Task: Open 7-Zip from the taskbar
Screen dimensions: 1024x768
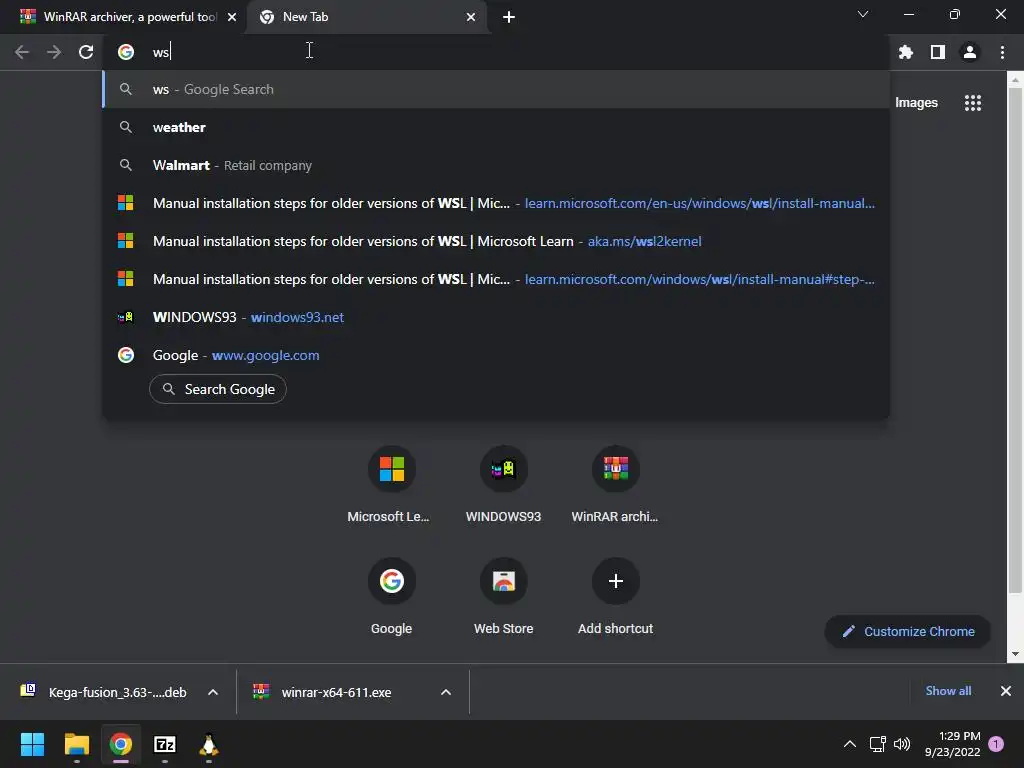Action: [165, 744]
